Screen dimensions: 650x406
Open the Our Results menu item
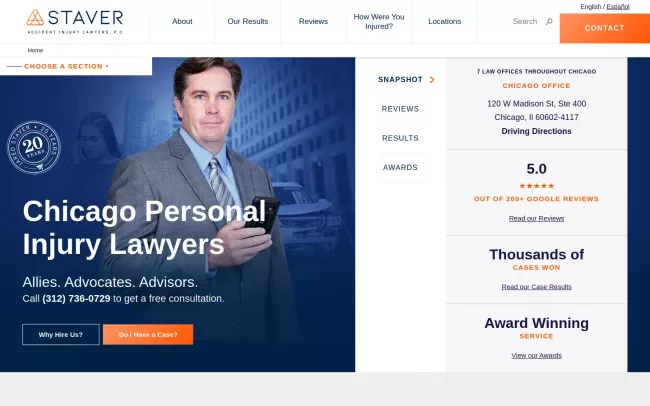248,22
